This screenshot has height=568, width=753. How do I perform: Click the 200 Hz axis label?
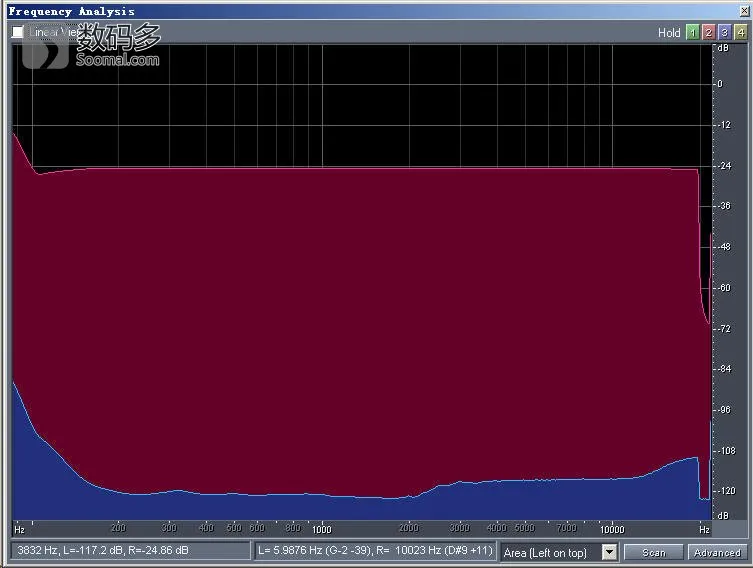pos(119,528)
